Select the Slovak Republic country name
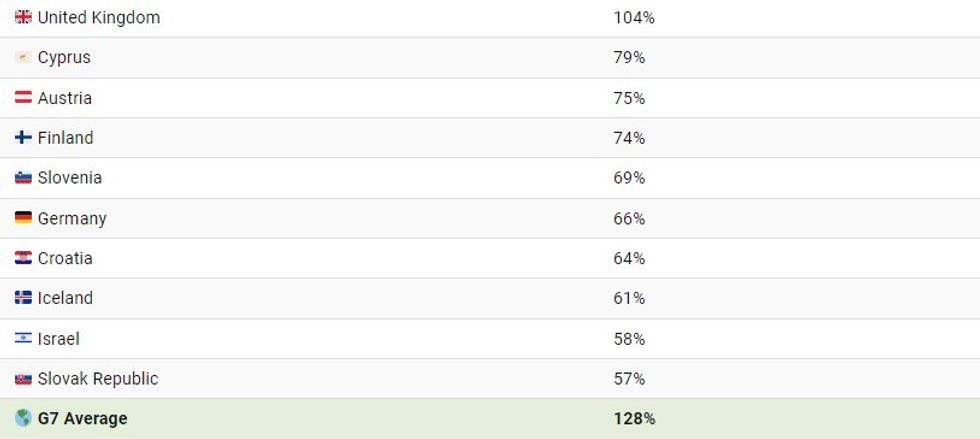980x439 pixels. click(98, 379)
